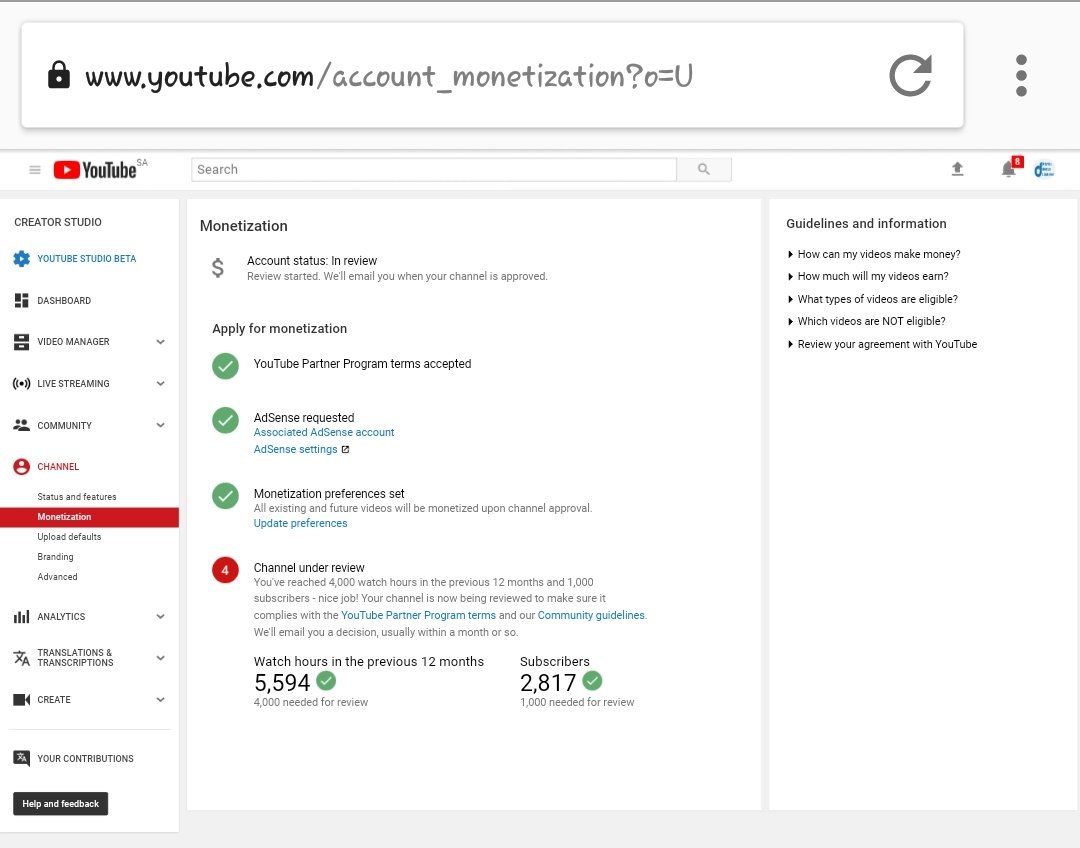Expand 'How much will my videos earn?'
Screen dimensions: 1080x848
868,276
